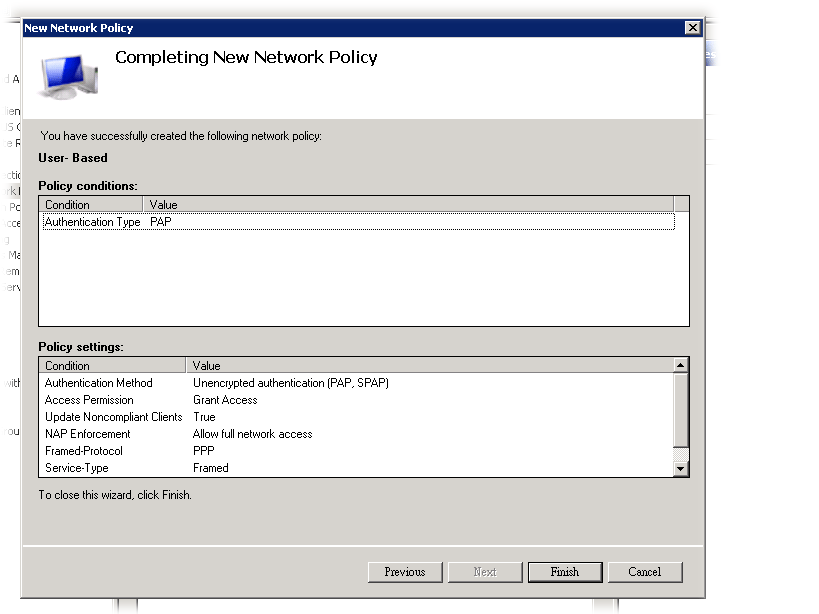Click the Finish button to close wizard
The width and height of the screenshot is (819, 614).
pos(565,572)
